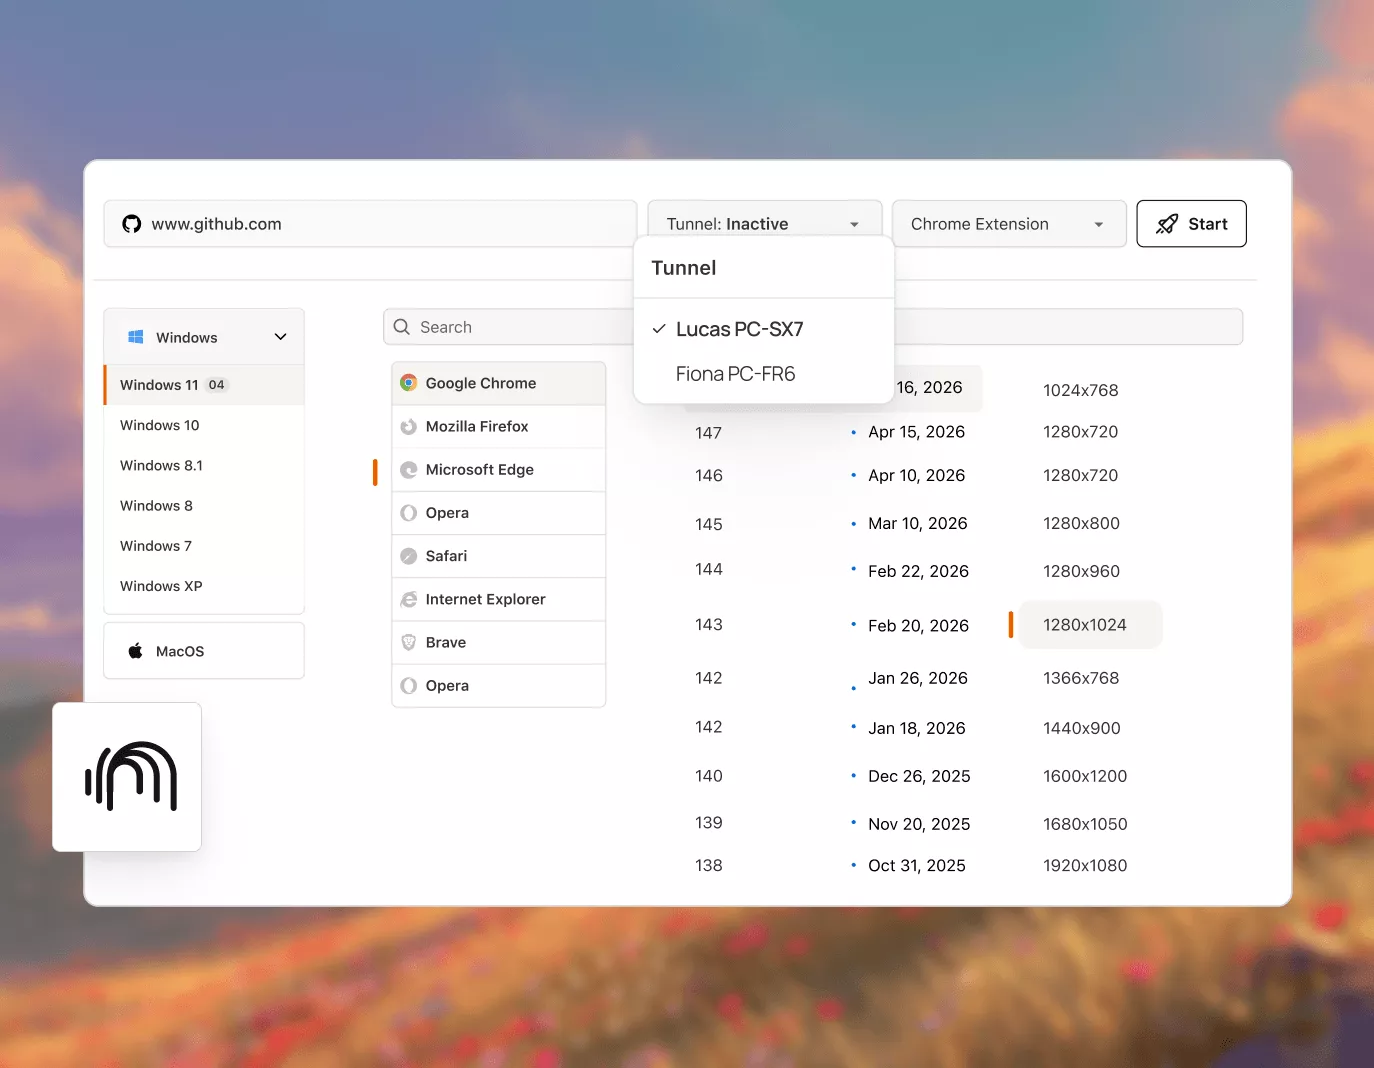Click the Apr 10, 2026 date

916,476
